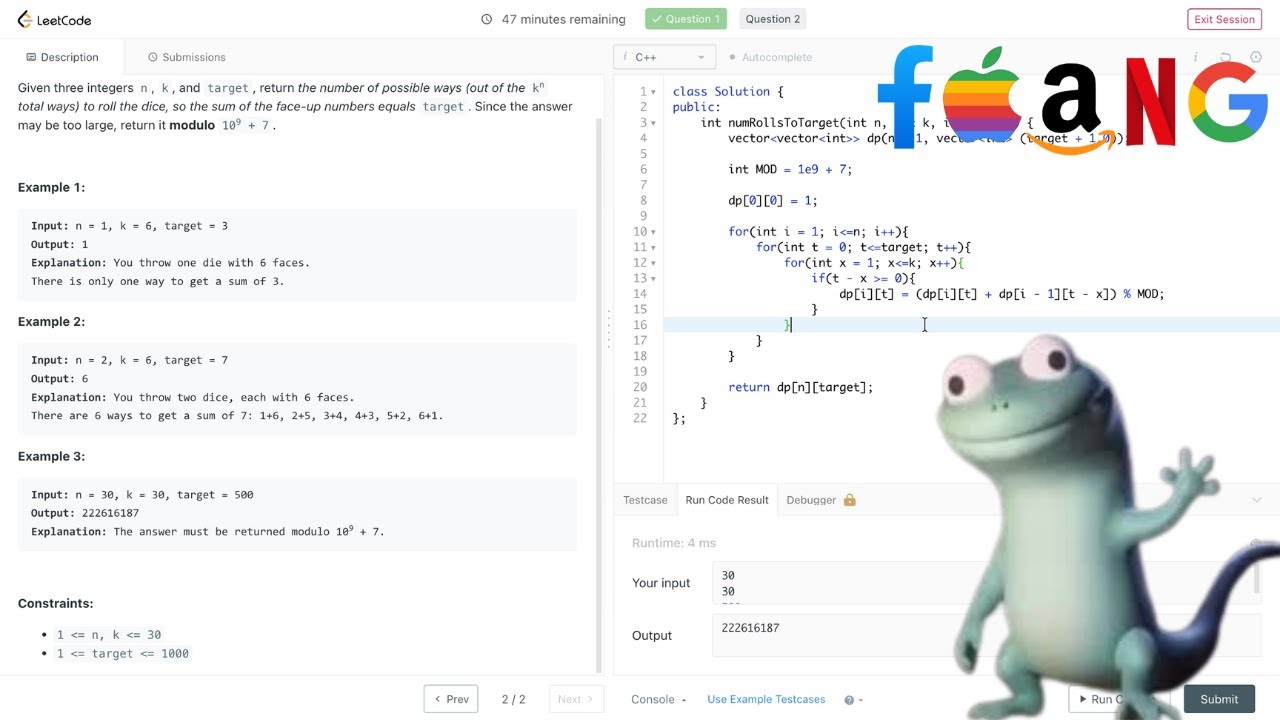Click Exit Session button
The height and width of the screenshot is (720, 1280).
tap(1224, 19)
